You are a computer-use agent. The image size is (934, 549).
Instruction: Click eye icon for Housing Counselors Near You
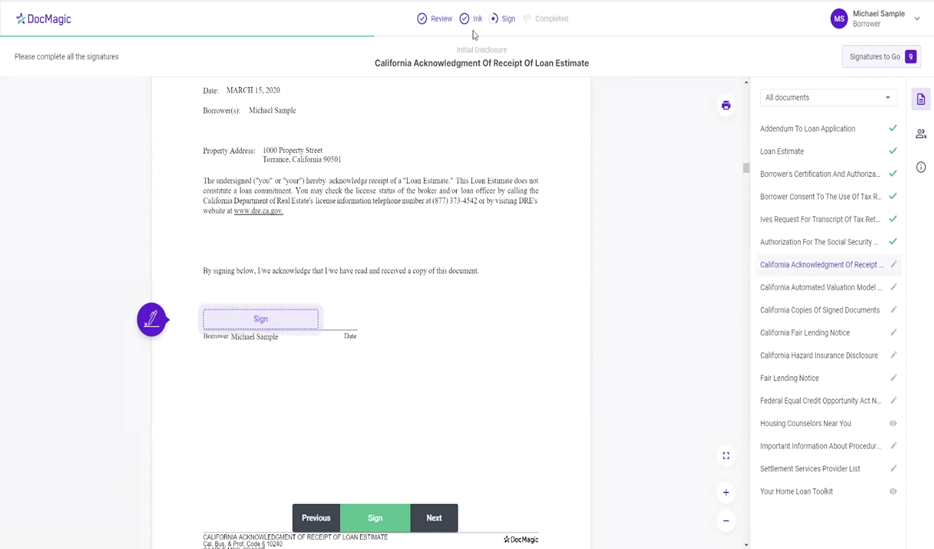[x=893, y=423]
